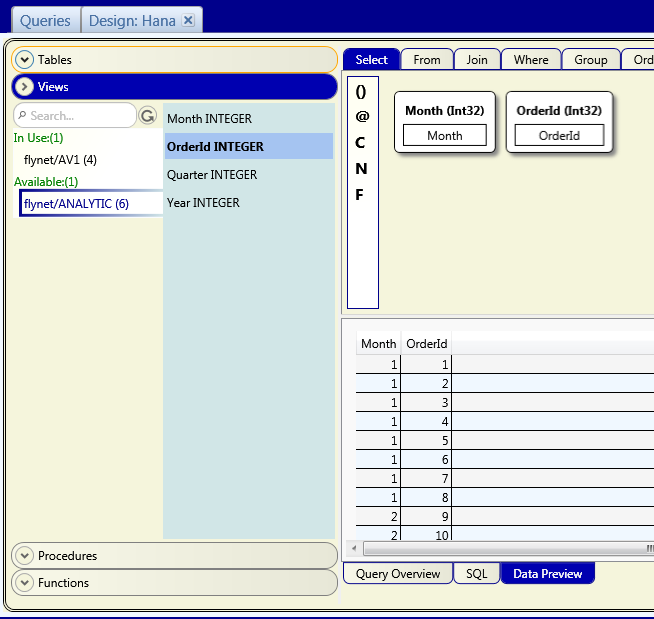
Task: Select the flynet/ANALYTIC (6) view
Action: pyautogui.click(x=91, y=204)
